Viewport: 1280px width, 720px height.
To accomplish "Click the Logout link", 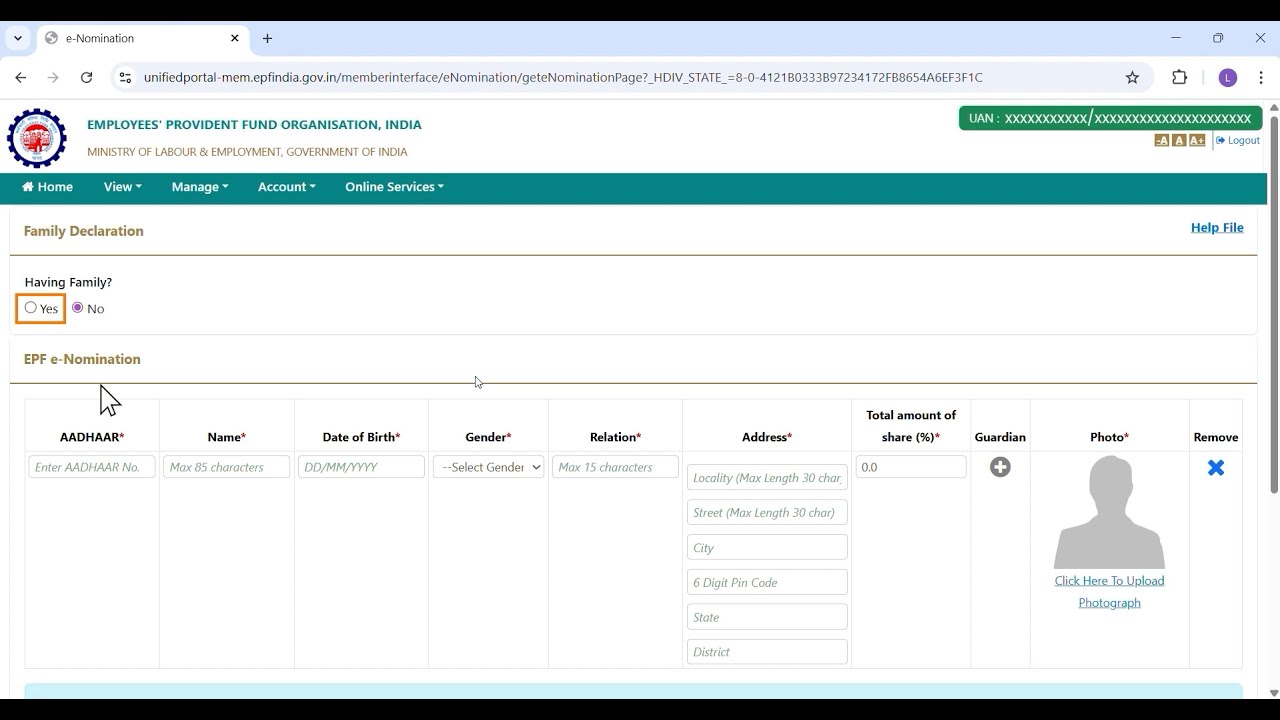I will pyautogui.click(x=1238, y=141).
